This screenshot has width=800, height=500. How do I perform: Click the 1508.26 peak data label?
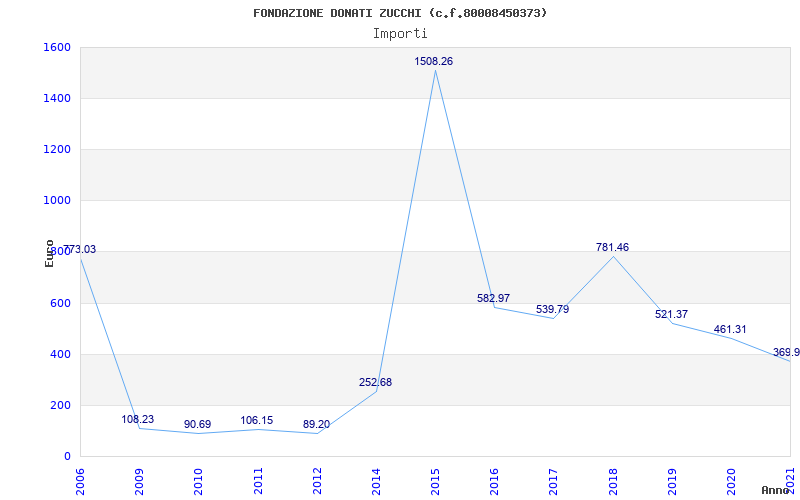point(434,62)
